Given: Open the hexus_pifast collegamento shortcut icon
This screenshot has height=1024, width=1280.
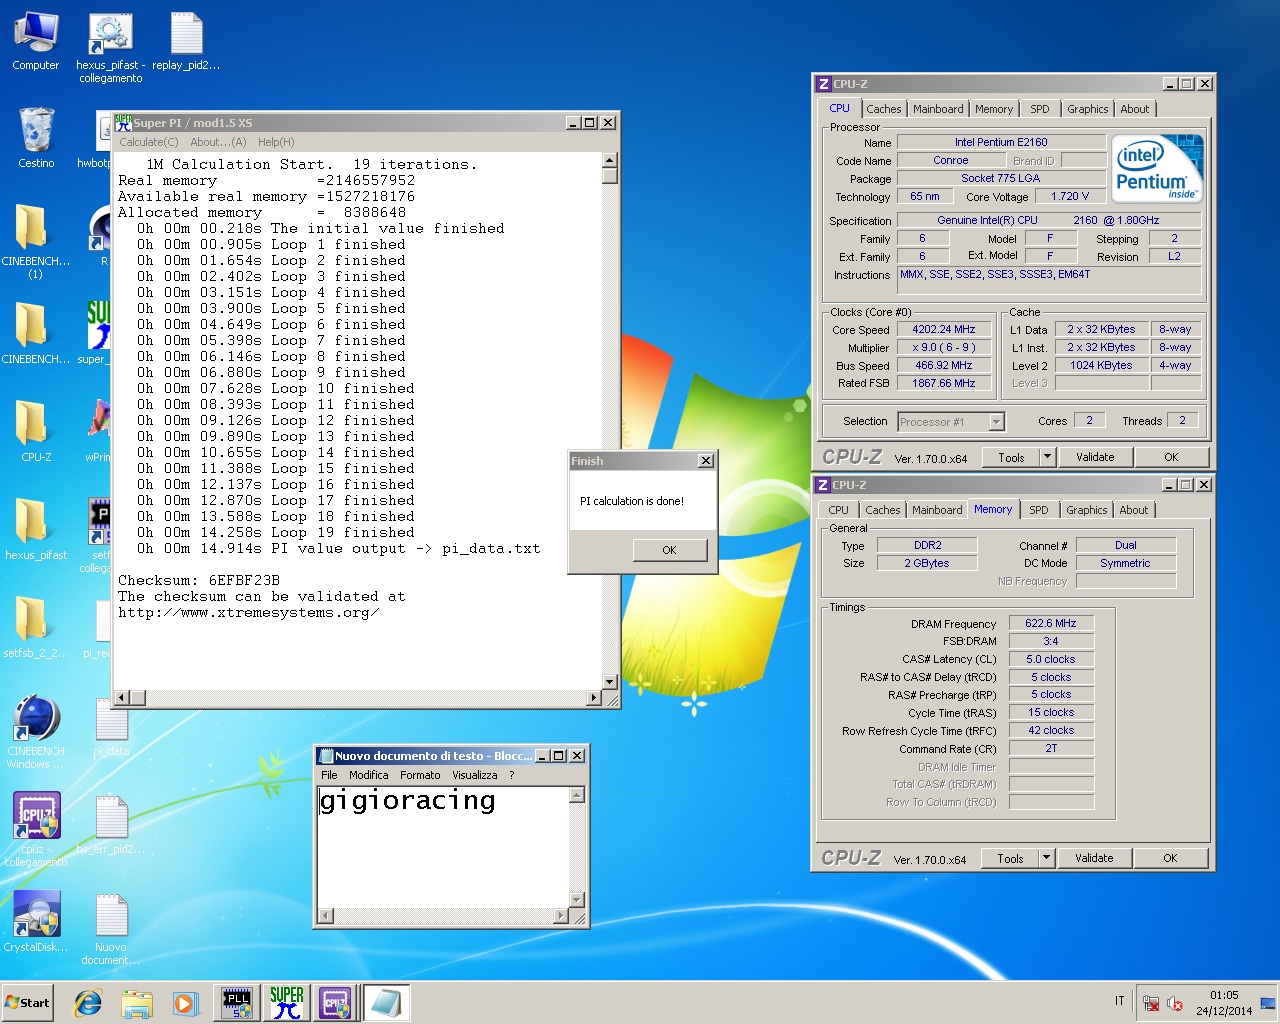Looking at the screenshot, I should pyautogui.click(x=110, y=48).
